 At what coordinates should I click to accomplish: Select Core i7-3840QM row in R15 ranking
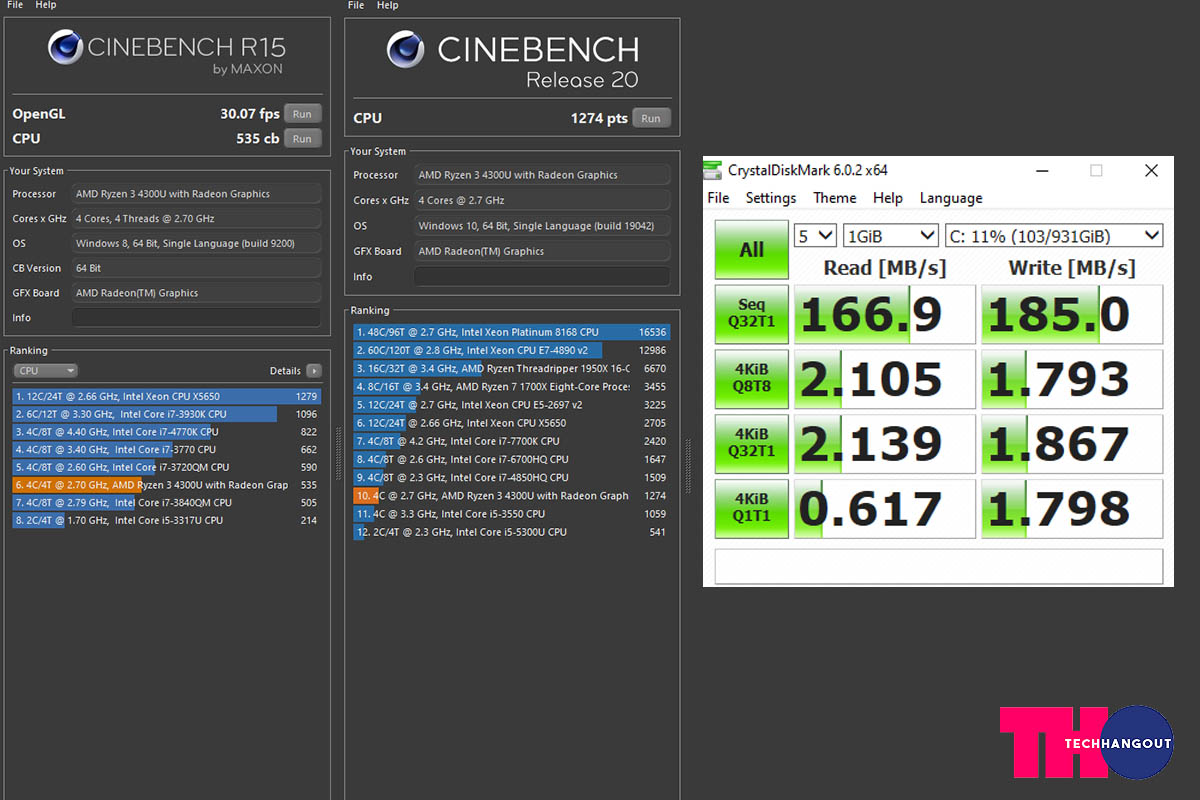(167, 503)
